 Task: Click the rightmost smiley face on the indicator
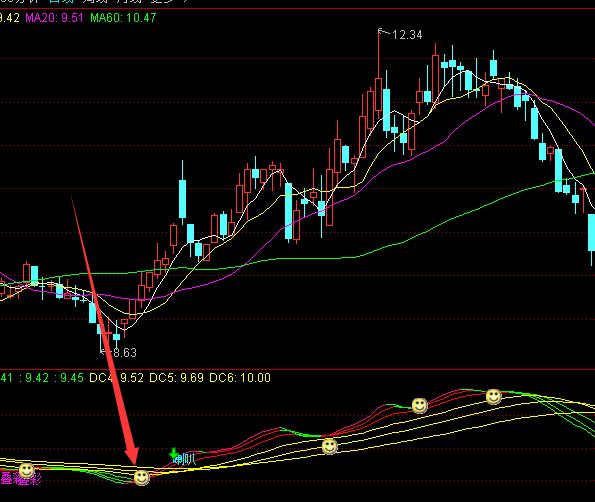pyautogui.click(x=494, y=397)
